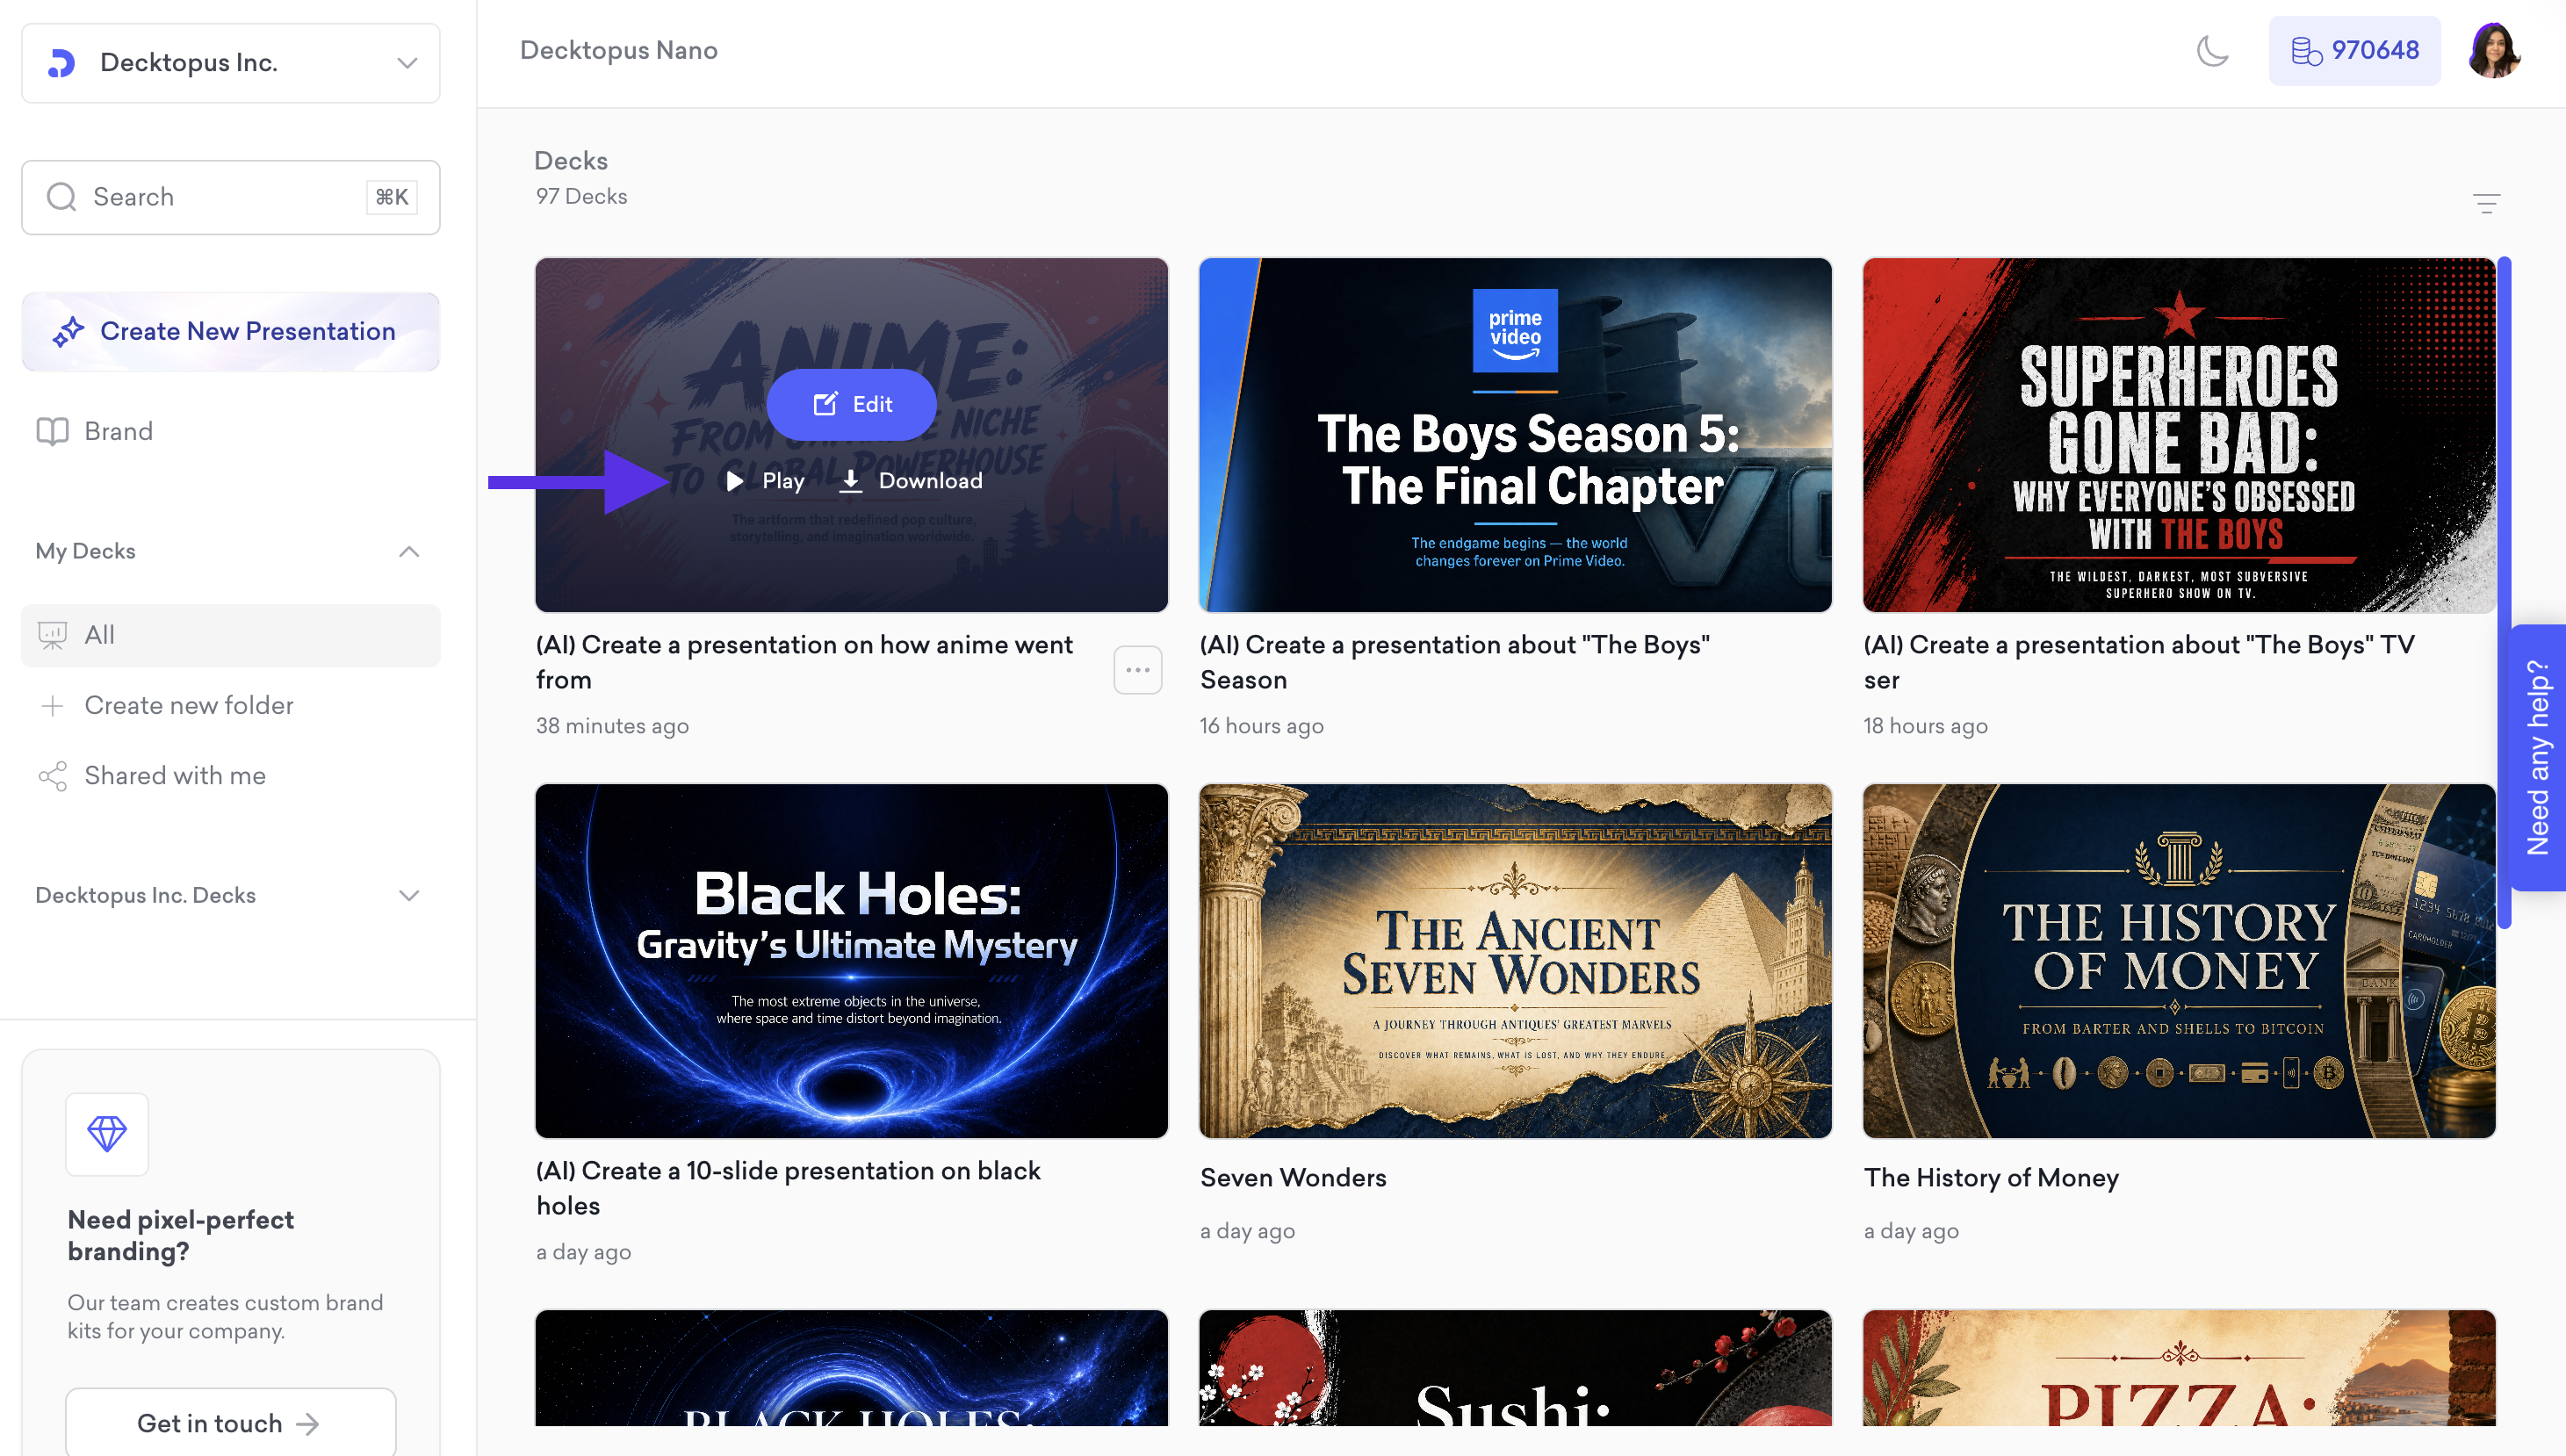The image size is (2566, 1456).
Task: Open three-dot options for anime deck
Action: [1137, 670]
